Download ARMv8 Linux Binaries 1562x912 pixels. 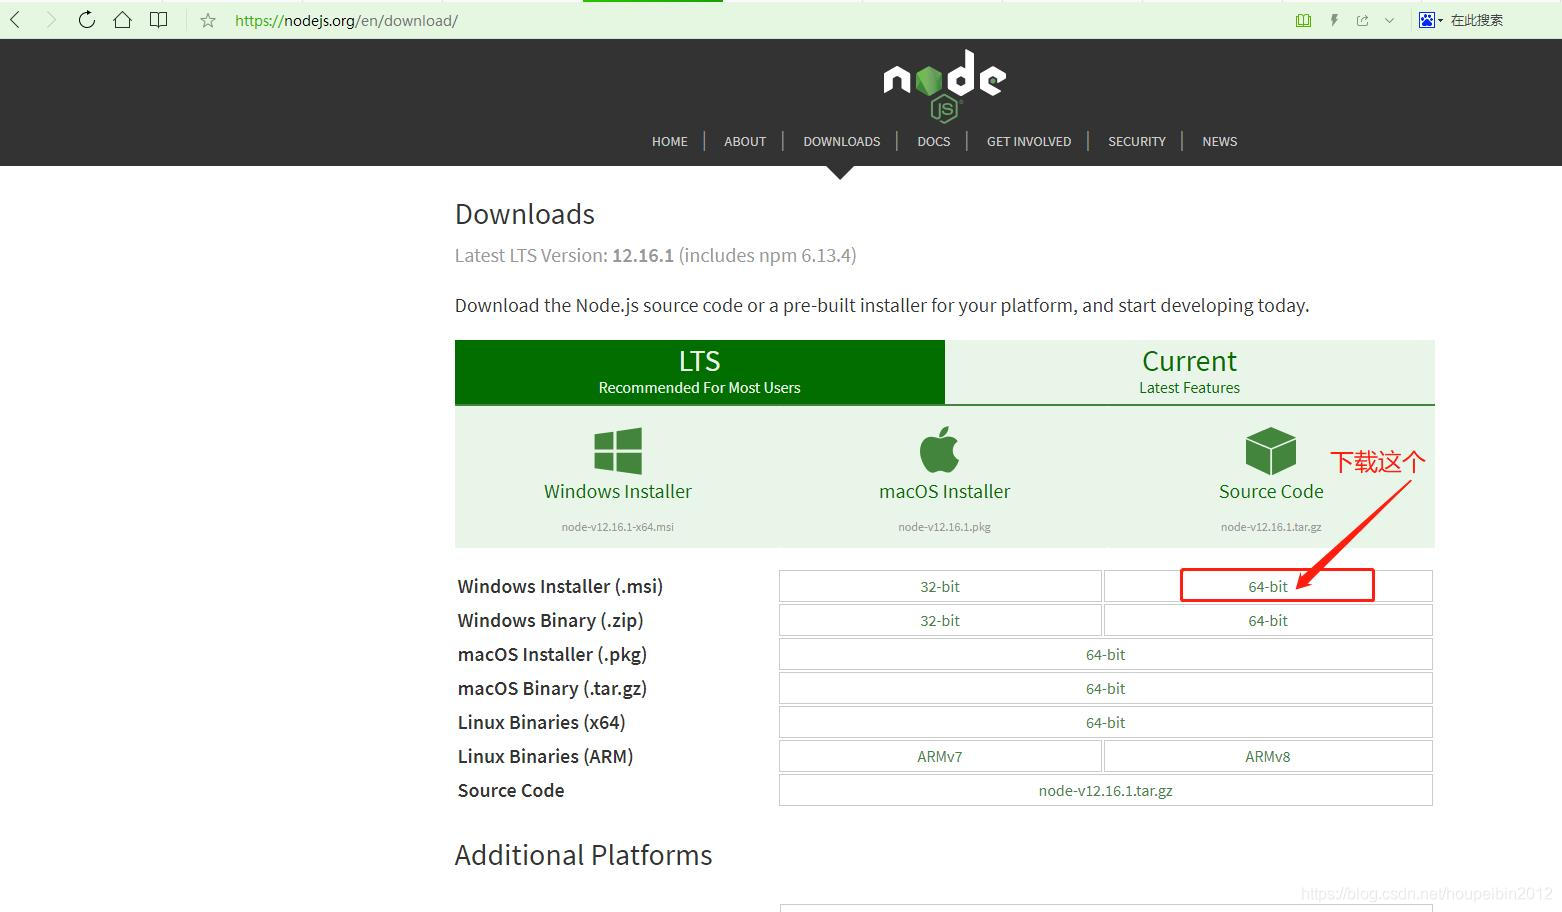pyautogui.click(x=1268, y=757)
